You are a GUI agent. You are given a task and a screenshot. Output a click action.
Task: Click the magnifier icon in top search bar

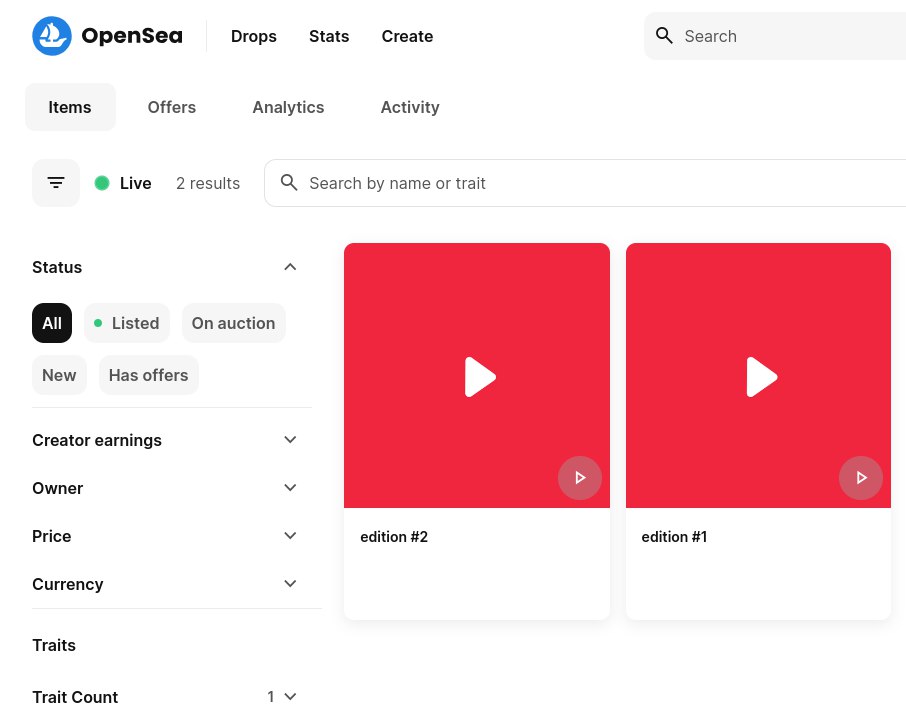[664, 36]
